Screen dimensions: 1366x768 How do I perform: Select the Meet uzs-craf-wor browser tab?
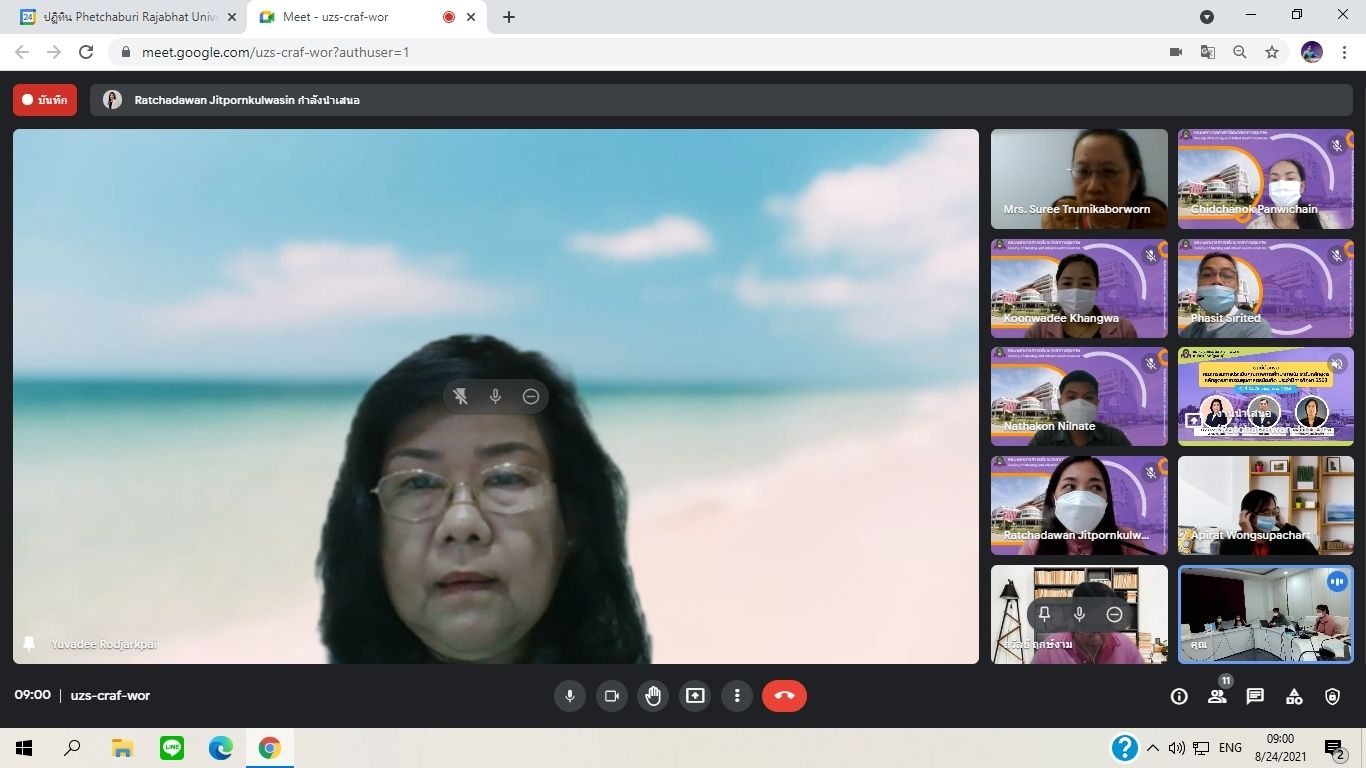pos(350,17)
